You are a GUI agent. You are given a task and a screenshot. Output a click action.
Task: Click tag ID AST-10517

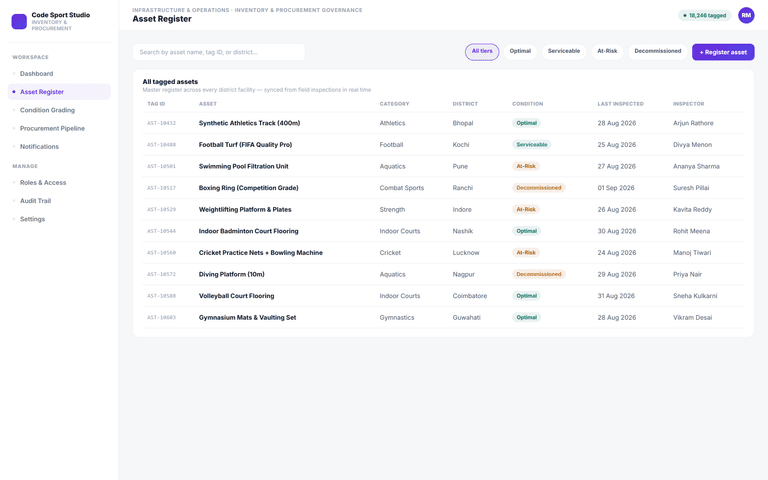162,188
